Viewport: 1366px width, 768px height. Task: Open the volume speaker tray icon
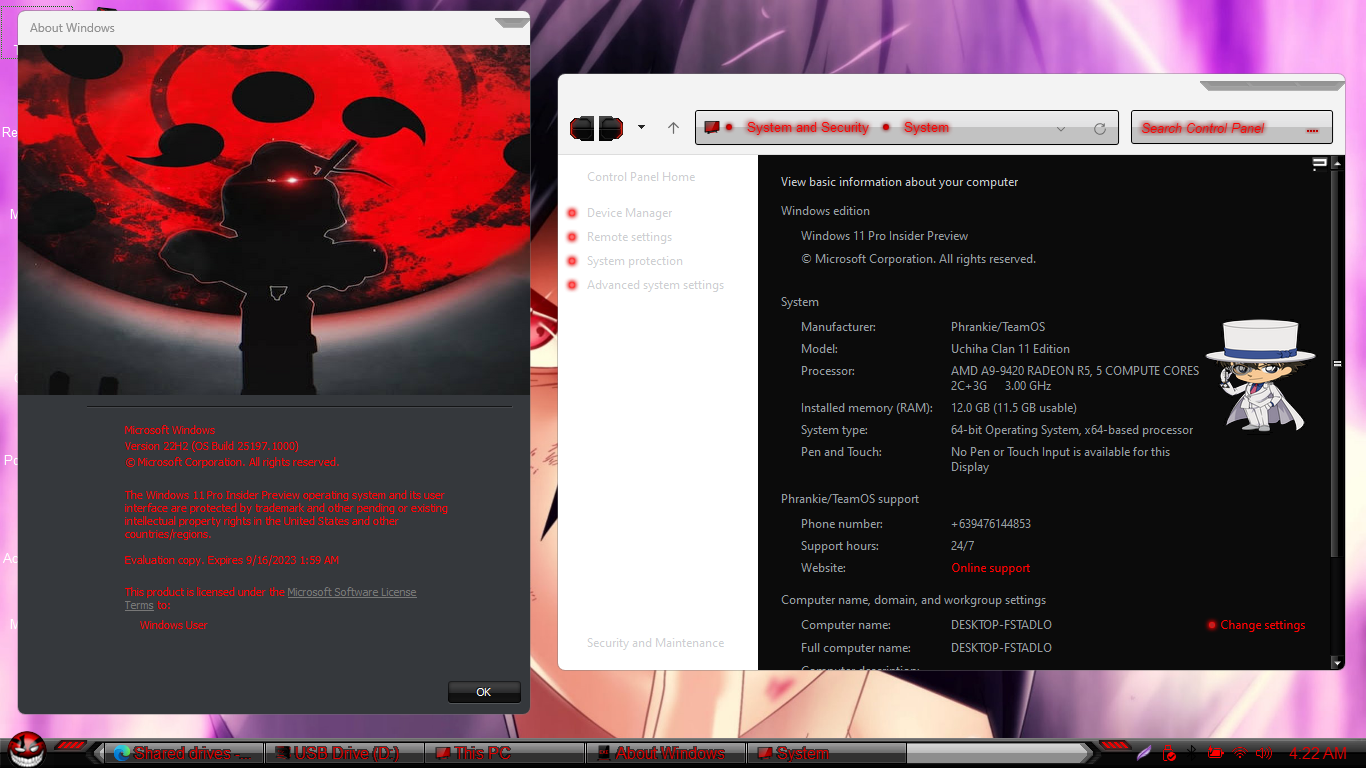pyautogui.click(x=1264, y=753)
